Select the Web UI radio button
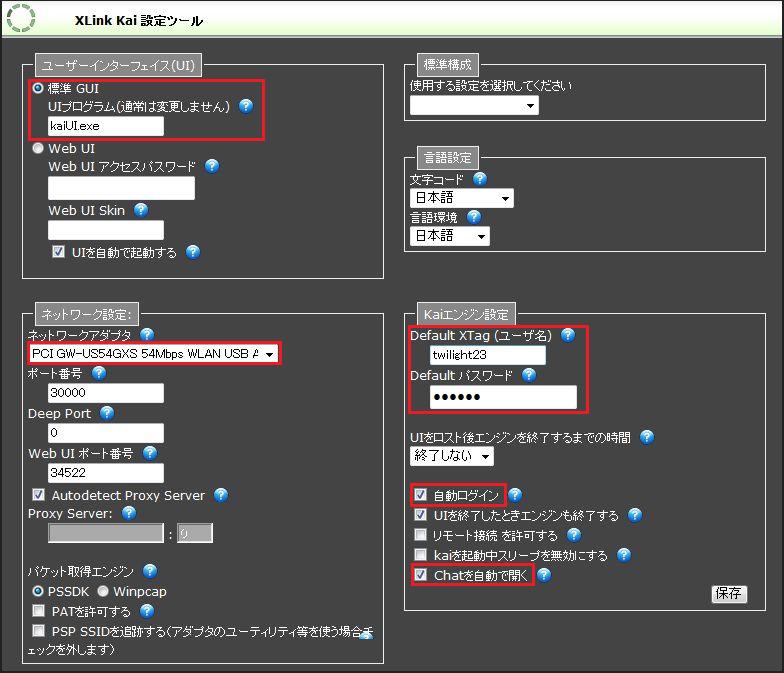This screenshot has width=784, height=673. coord(38,148)
